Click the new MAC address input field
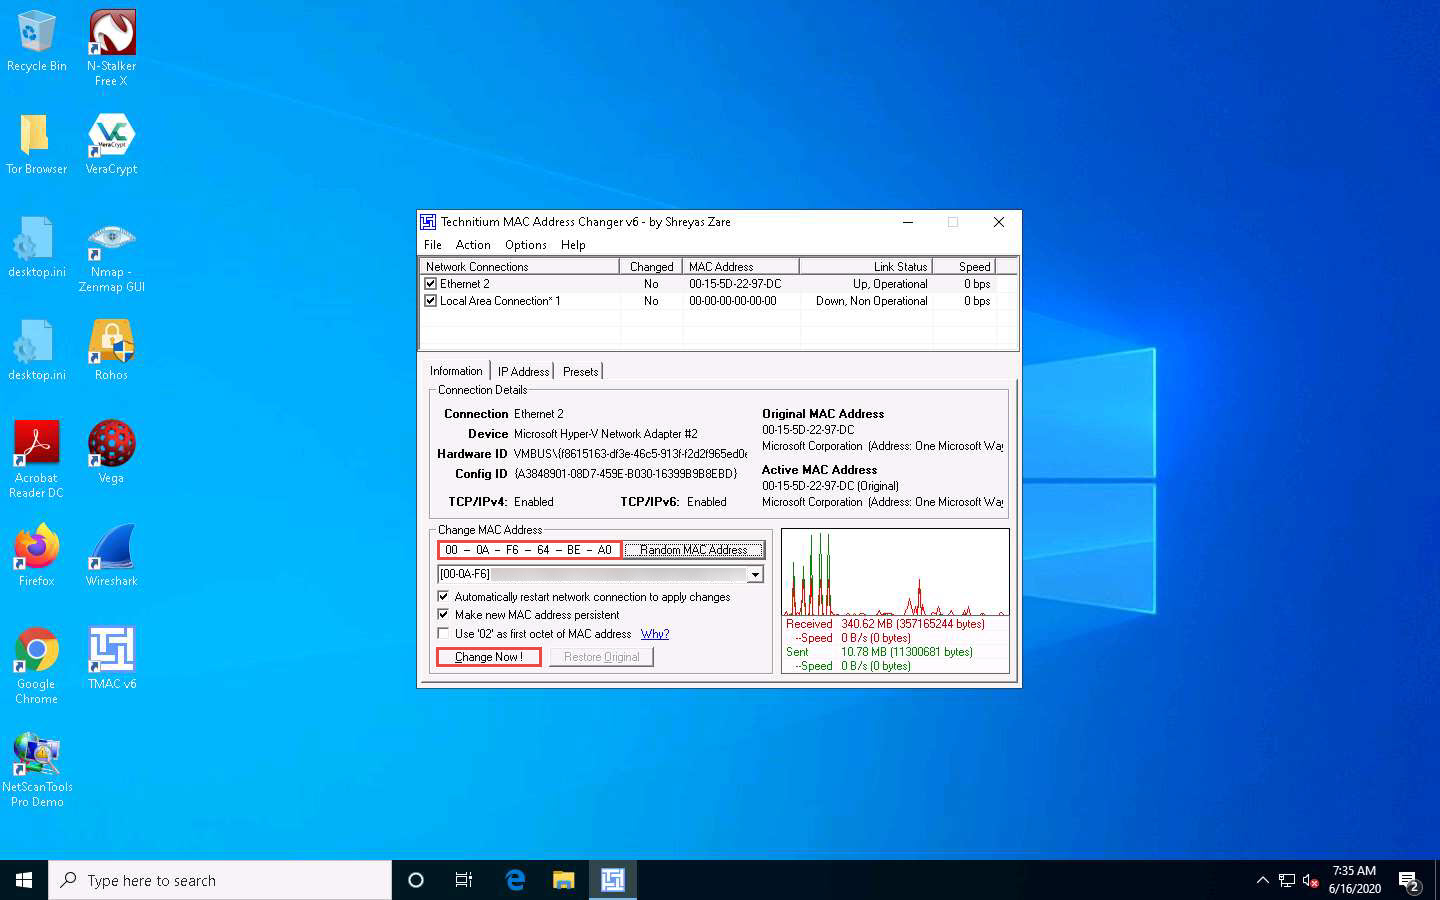 coord(529,550)
